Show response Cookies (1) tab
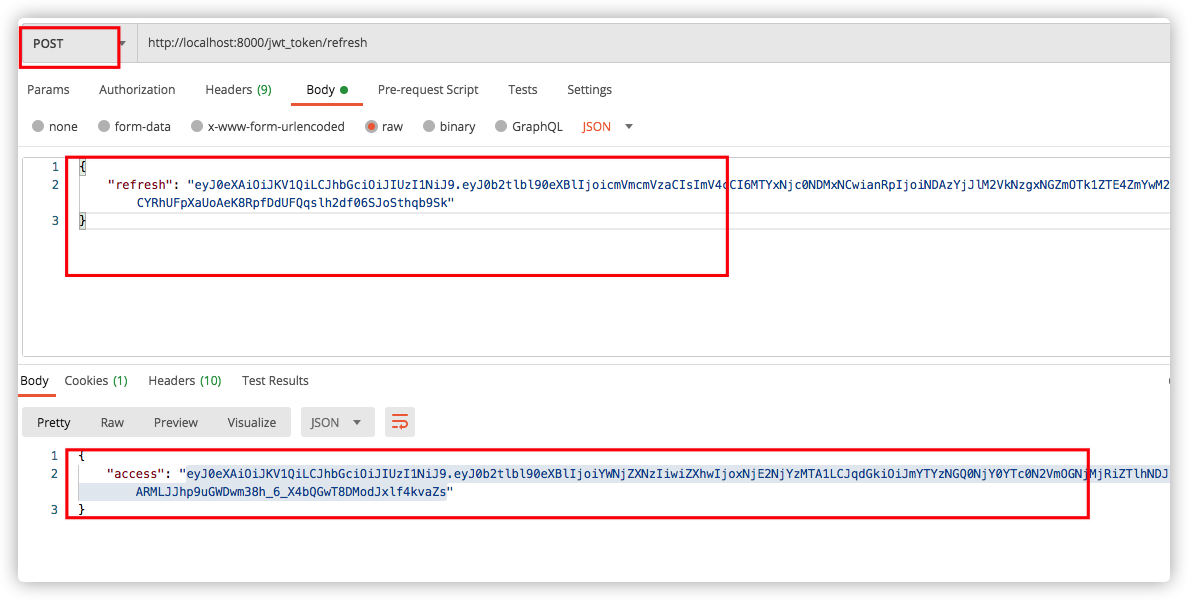Image resolution: width=1188 pixels, height=600 pixels. coord(96,381)
